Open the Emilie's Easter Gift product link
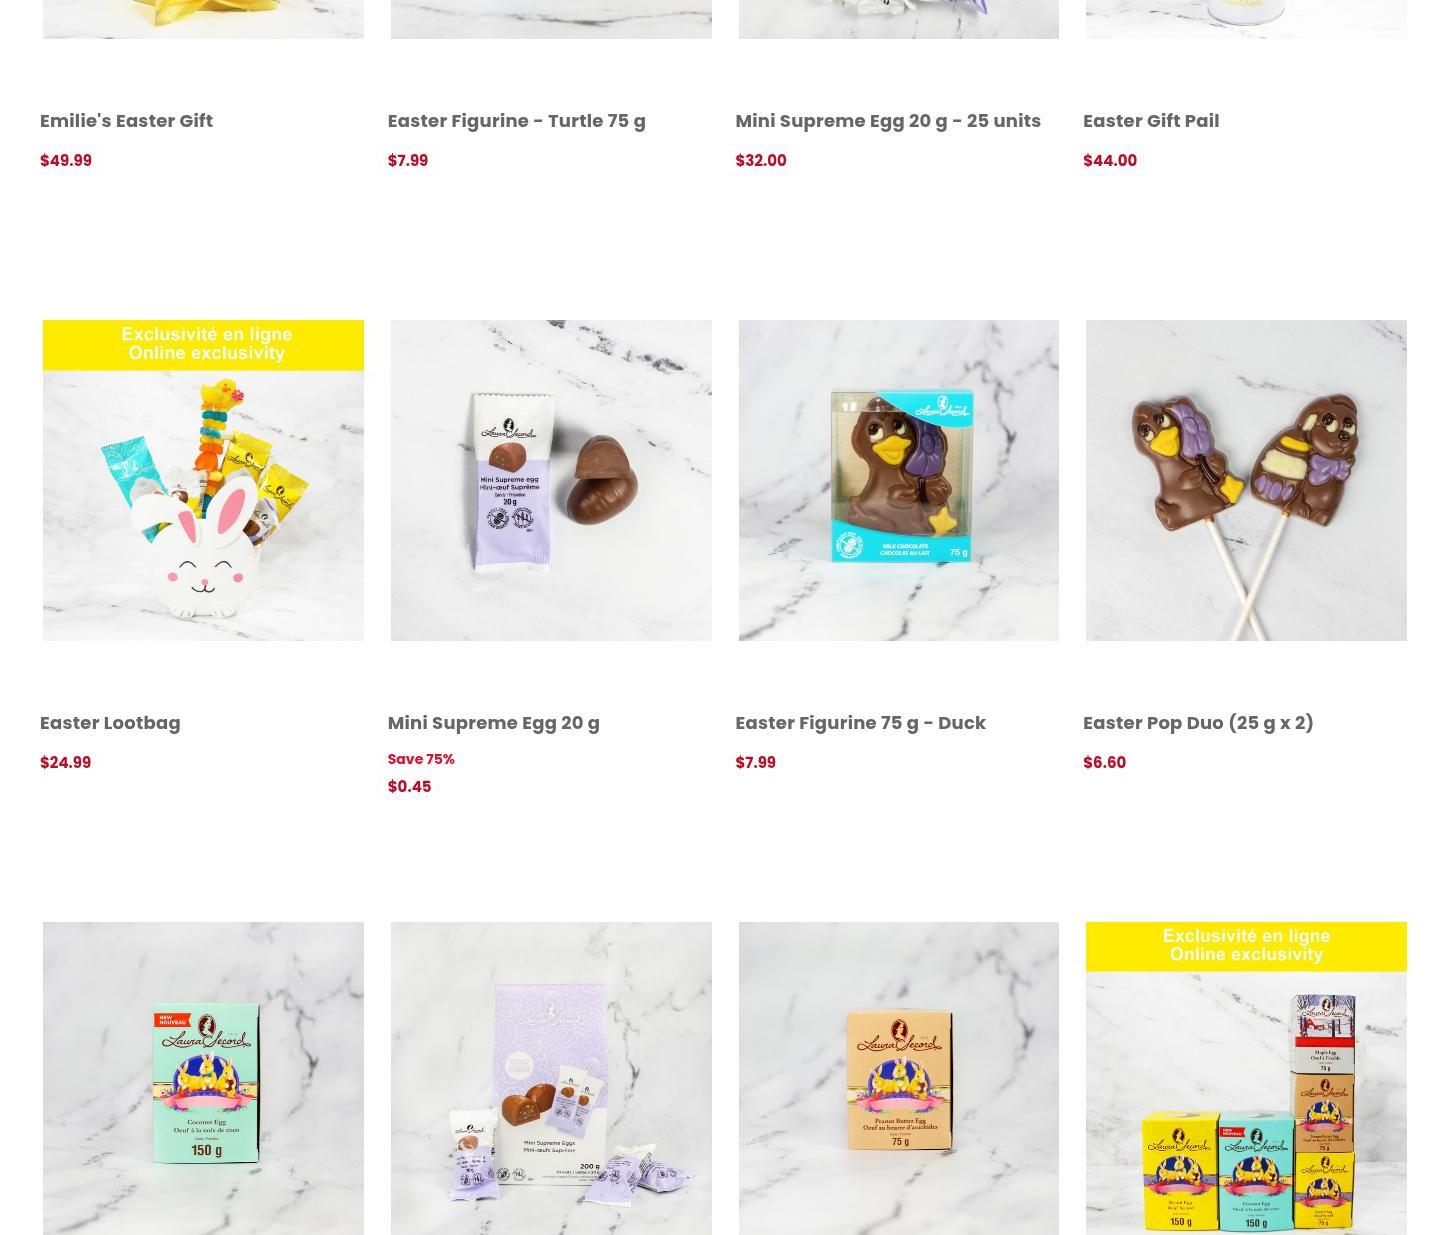The height and width of the screenshot is (1235, 1450). point(126,120)
